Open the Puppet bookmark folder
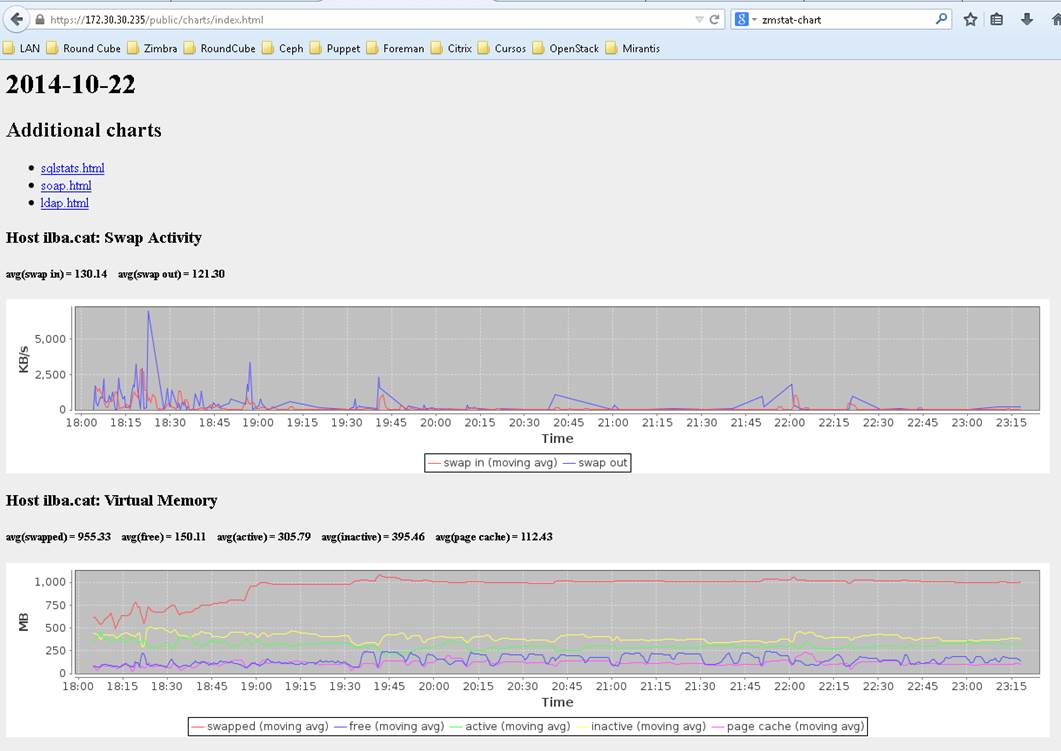Screen dimensions: 1061x751 336,48
